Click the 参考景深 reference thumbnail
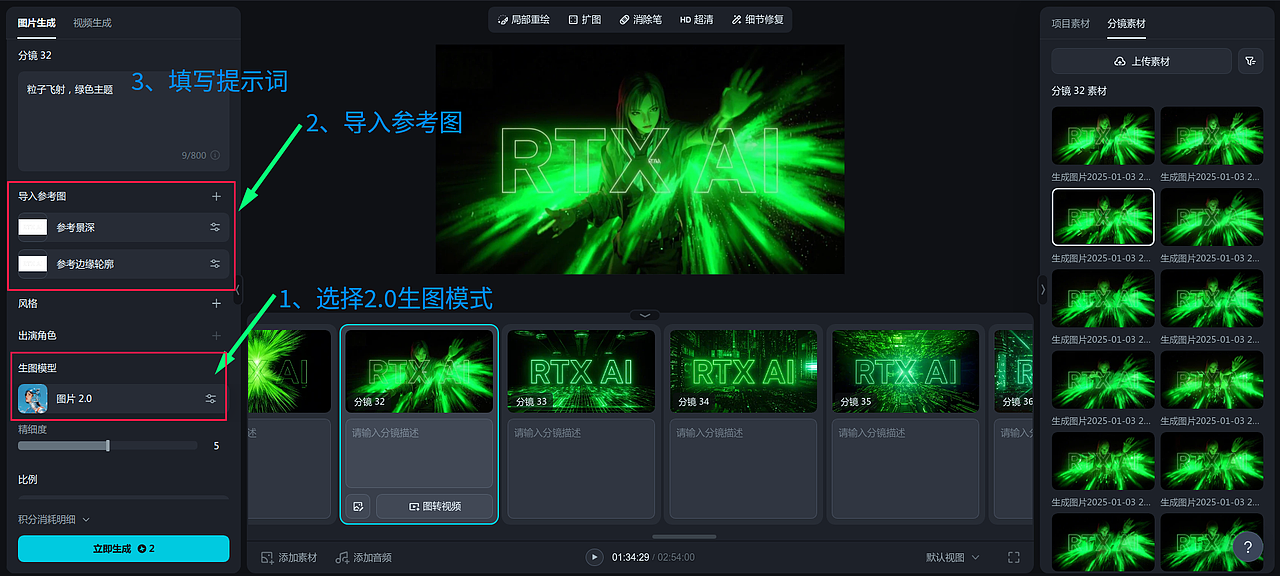 point(33,227)
